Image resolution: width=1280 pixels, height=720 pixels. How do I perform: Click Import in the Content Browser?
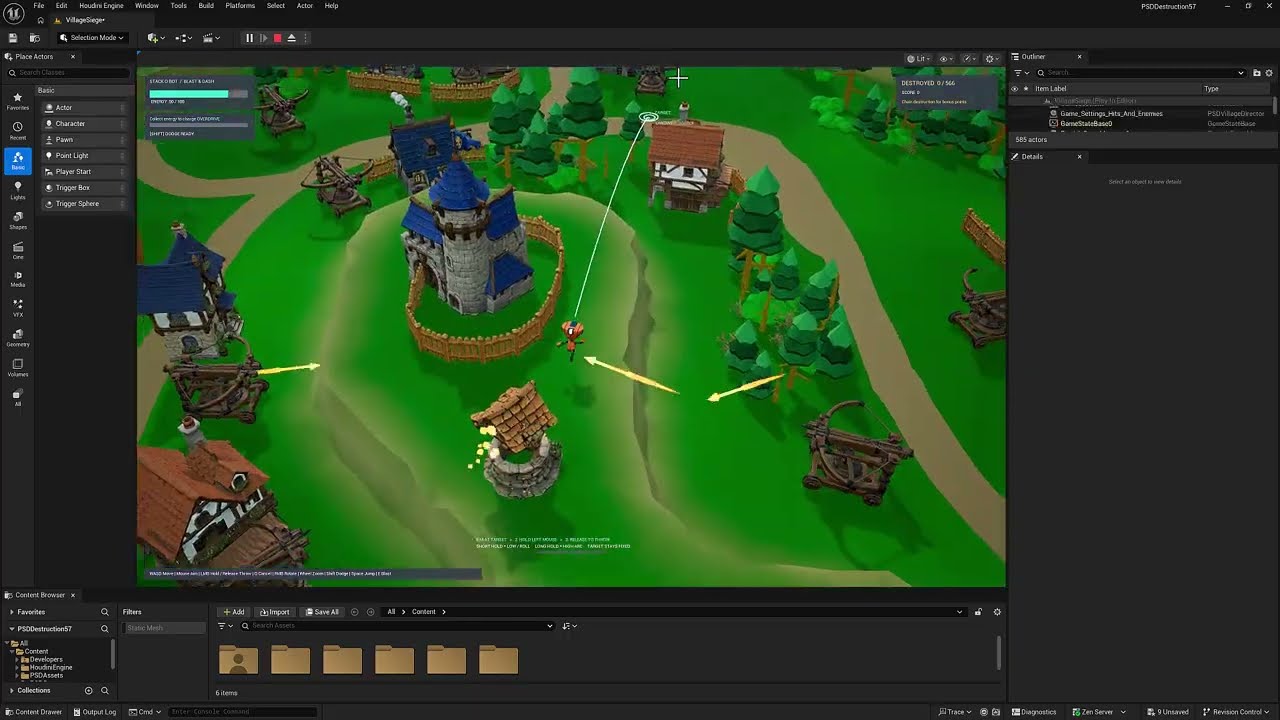tap(274, 612)
